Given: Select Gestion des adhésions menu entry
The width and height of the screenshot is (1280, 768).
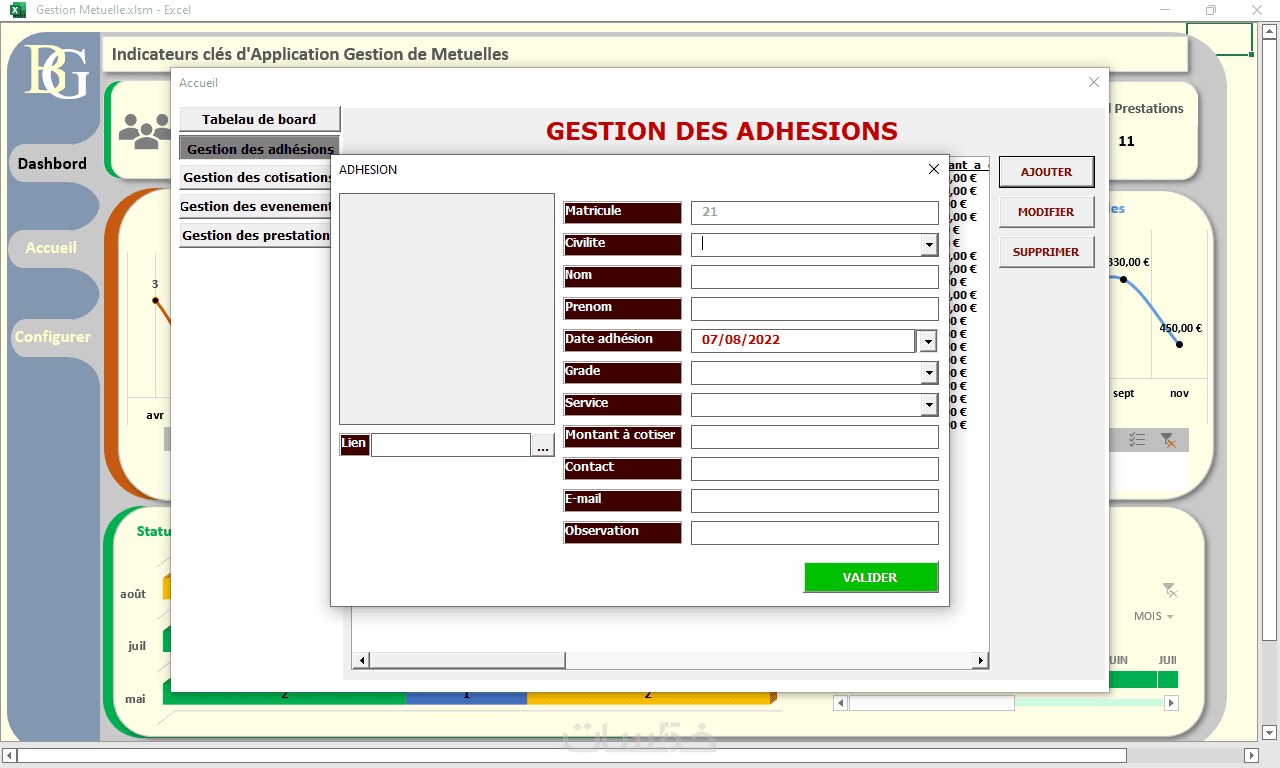Looking at the screenshot, I should [260, 149].
